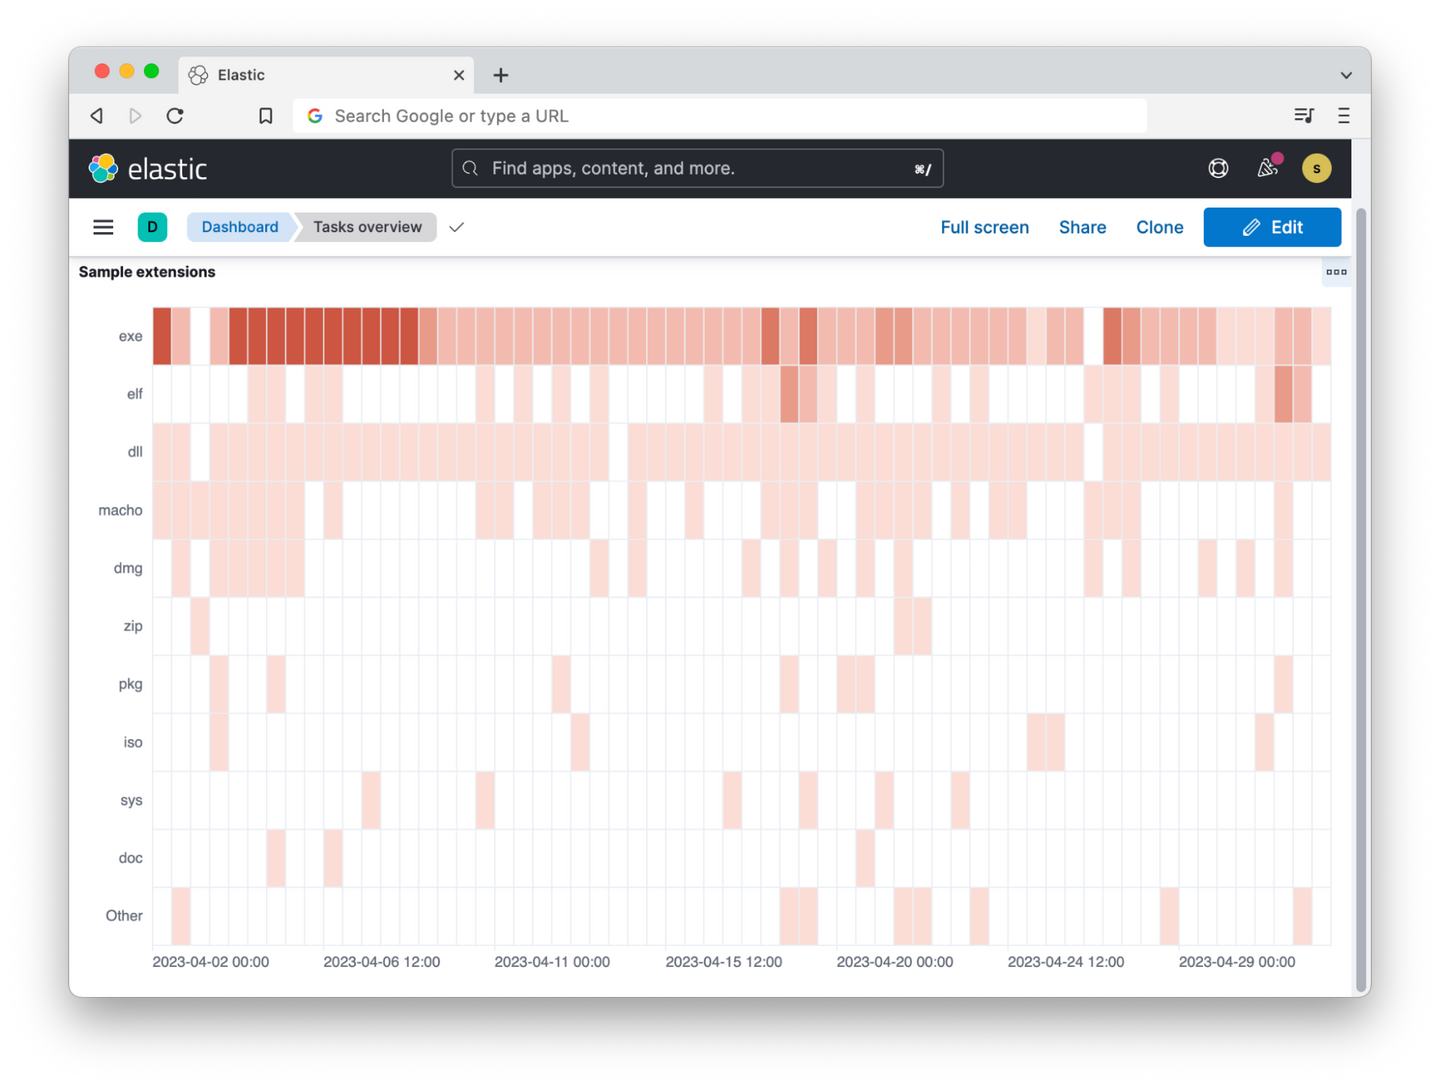Viewport: 1440px width, 1088px height.
Task: Expand the browser tab list chevron
Action: (1346, 75)
